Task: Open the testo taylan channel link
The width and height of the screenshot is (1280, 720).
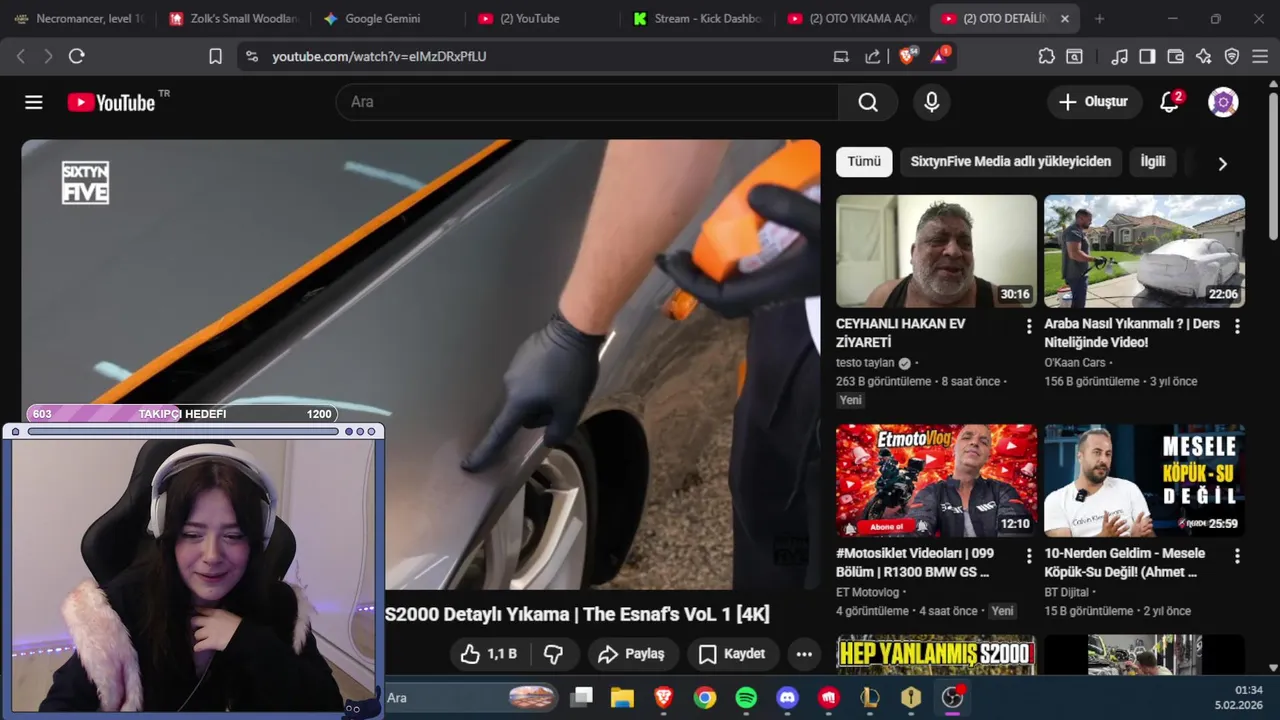Action: pyautogui.click(x=865, y=363)
